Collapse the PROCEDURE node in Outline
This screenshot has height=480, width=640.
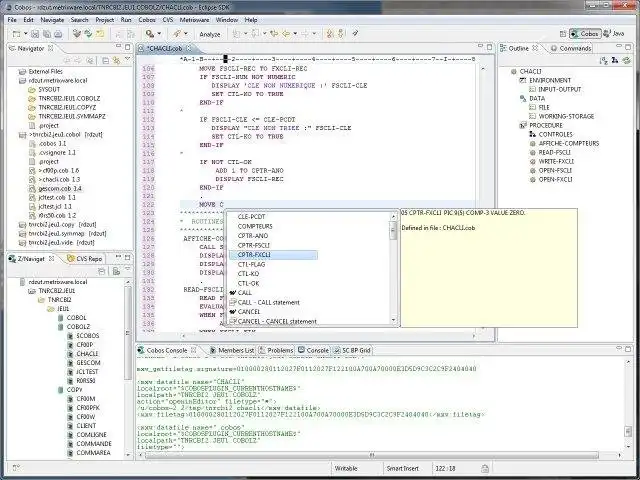coord(513,126)
